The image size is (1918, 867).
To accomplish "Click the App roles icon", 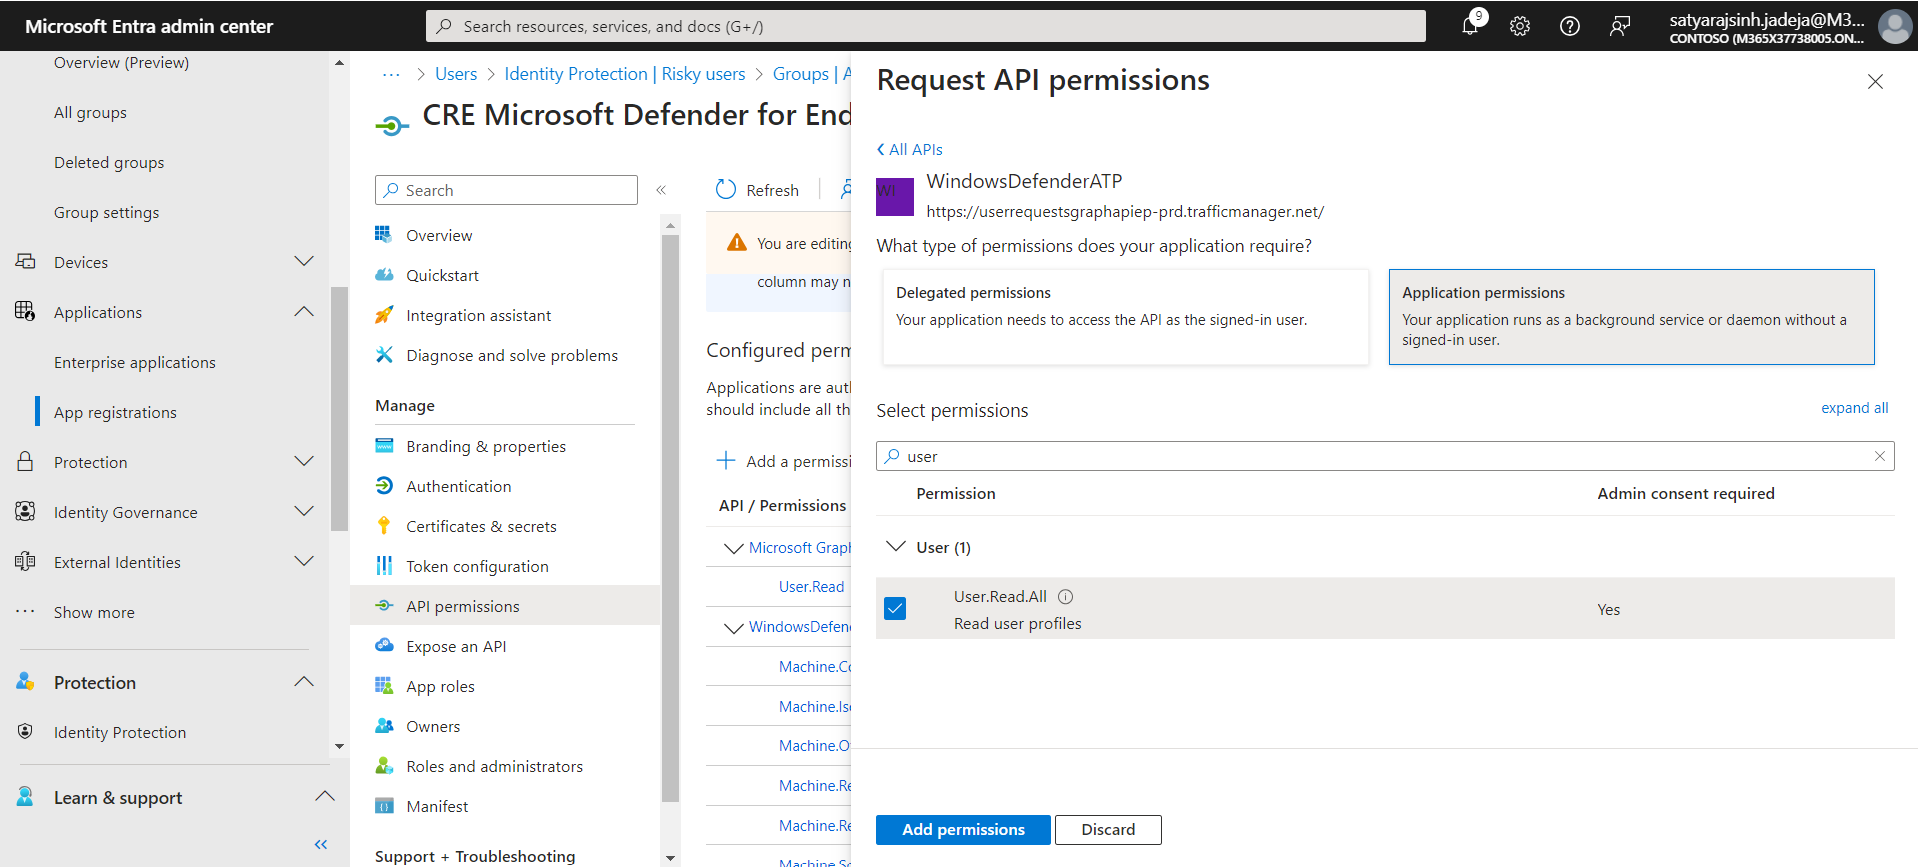I will pos(384,685).
